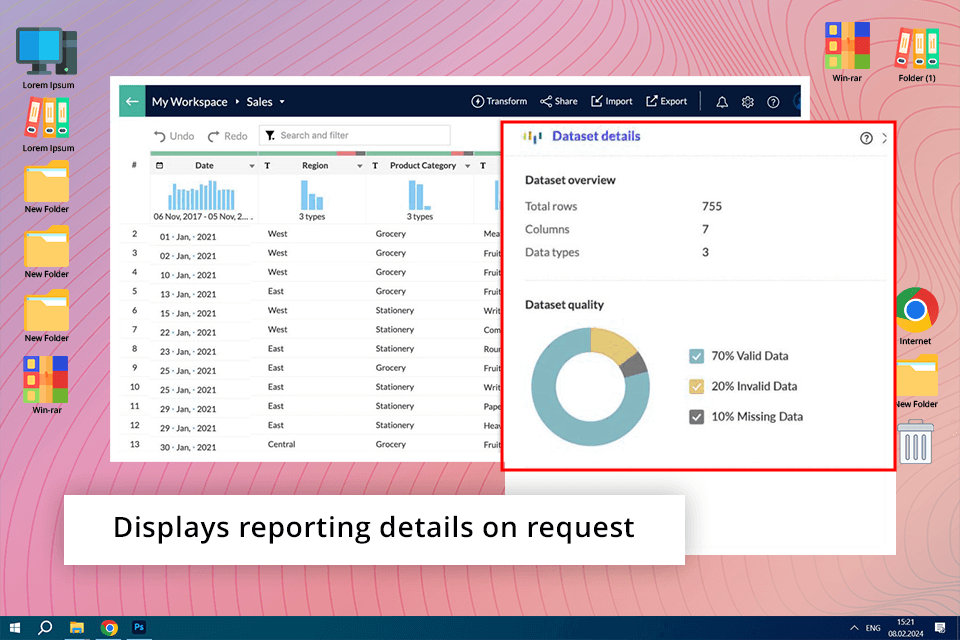Toggle the 70% Valid Data checkbox
960x640 pixels.
tap(697, 356)
